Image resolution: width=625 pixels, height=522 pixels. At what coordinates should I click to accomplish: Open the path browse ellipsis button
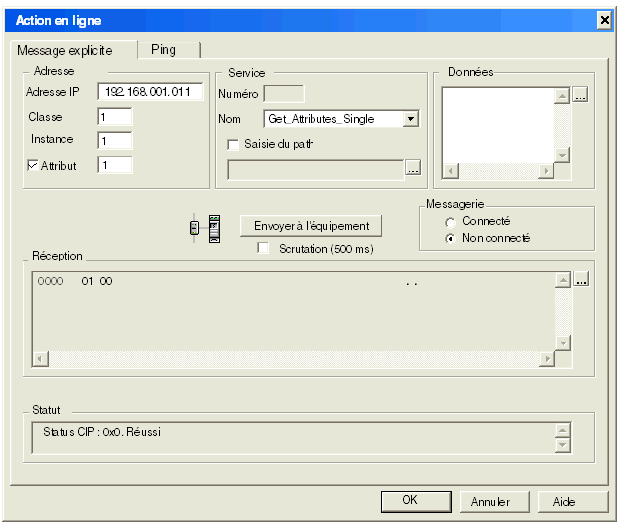pos(413,168)
